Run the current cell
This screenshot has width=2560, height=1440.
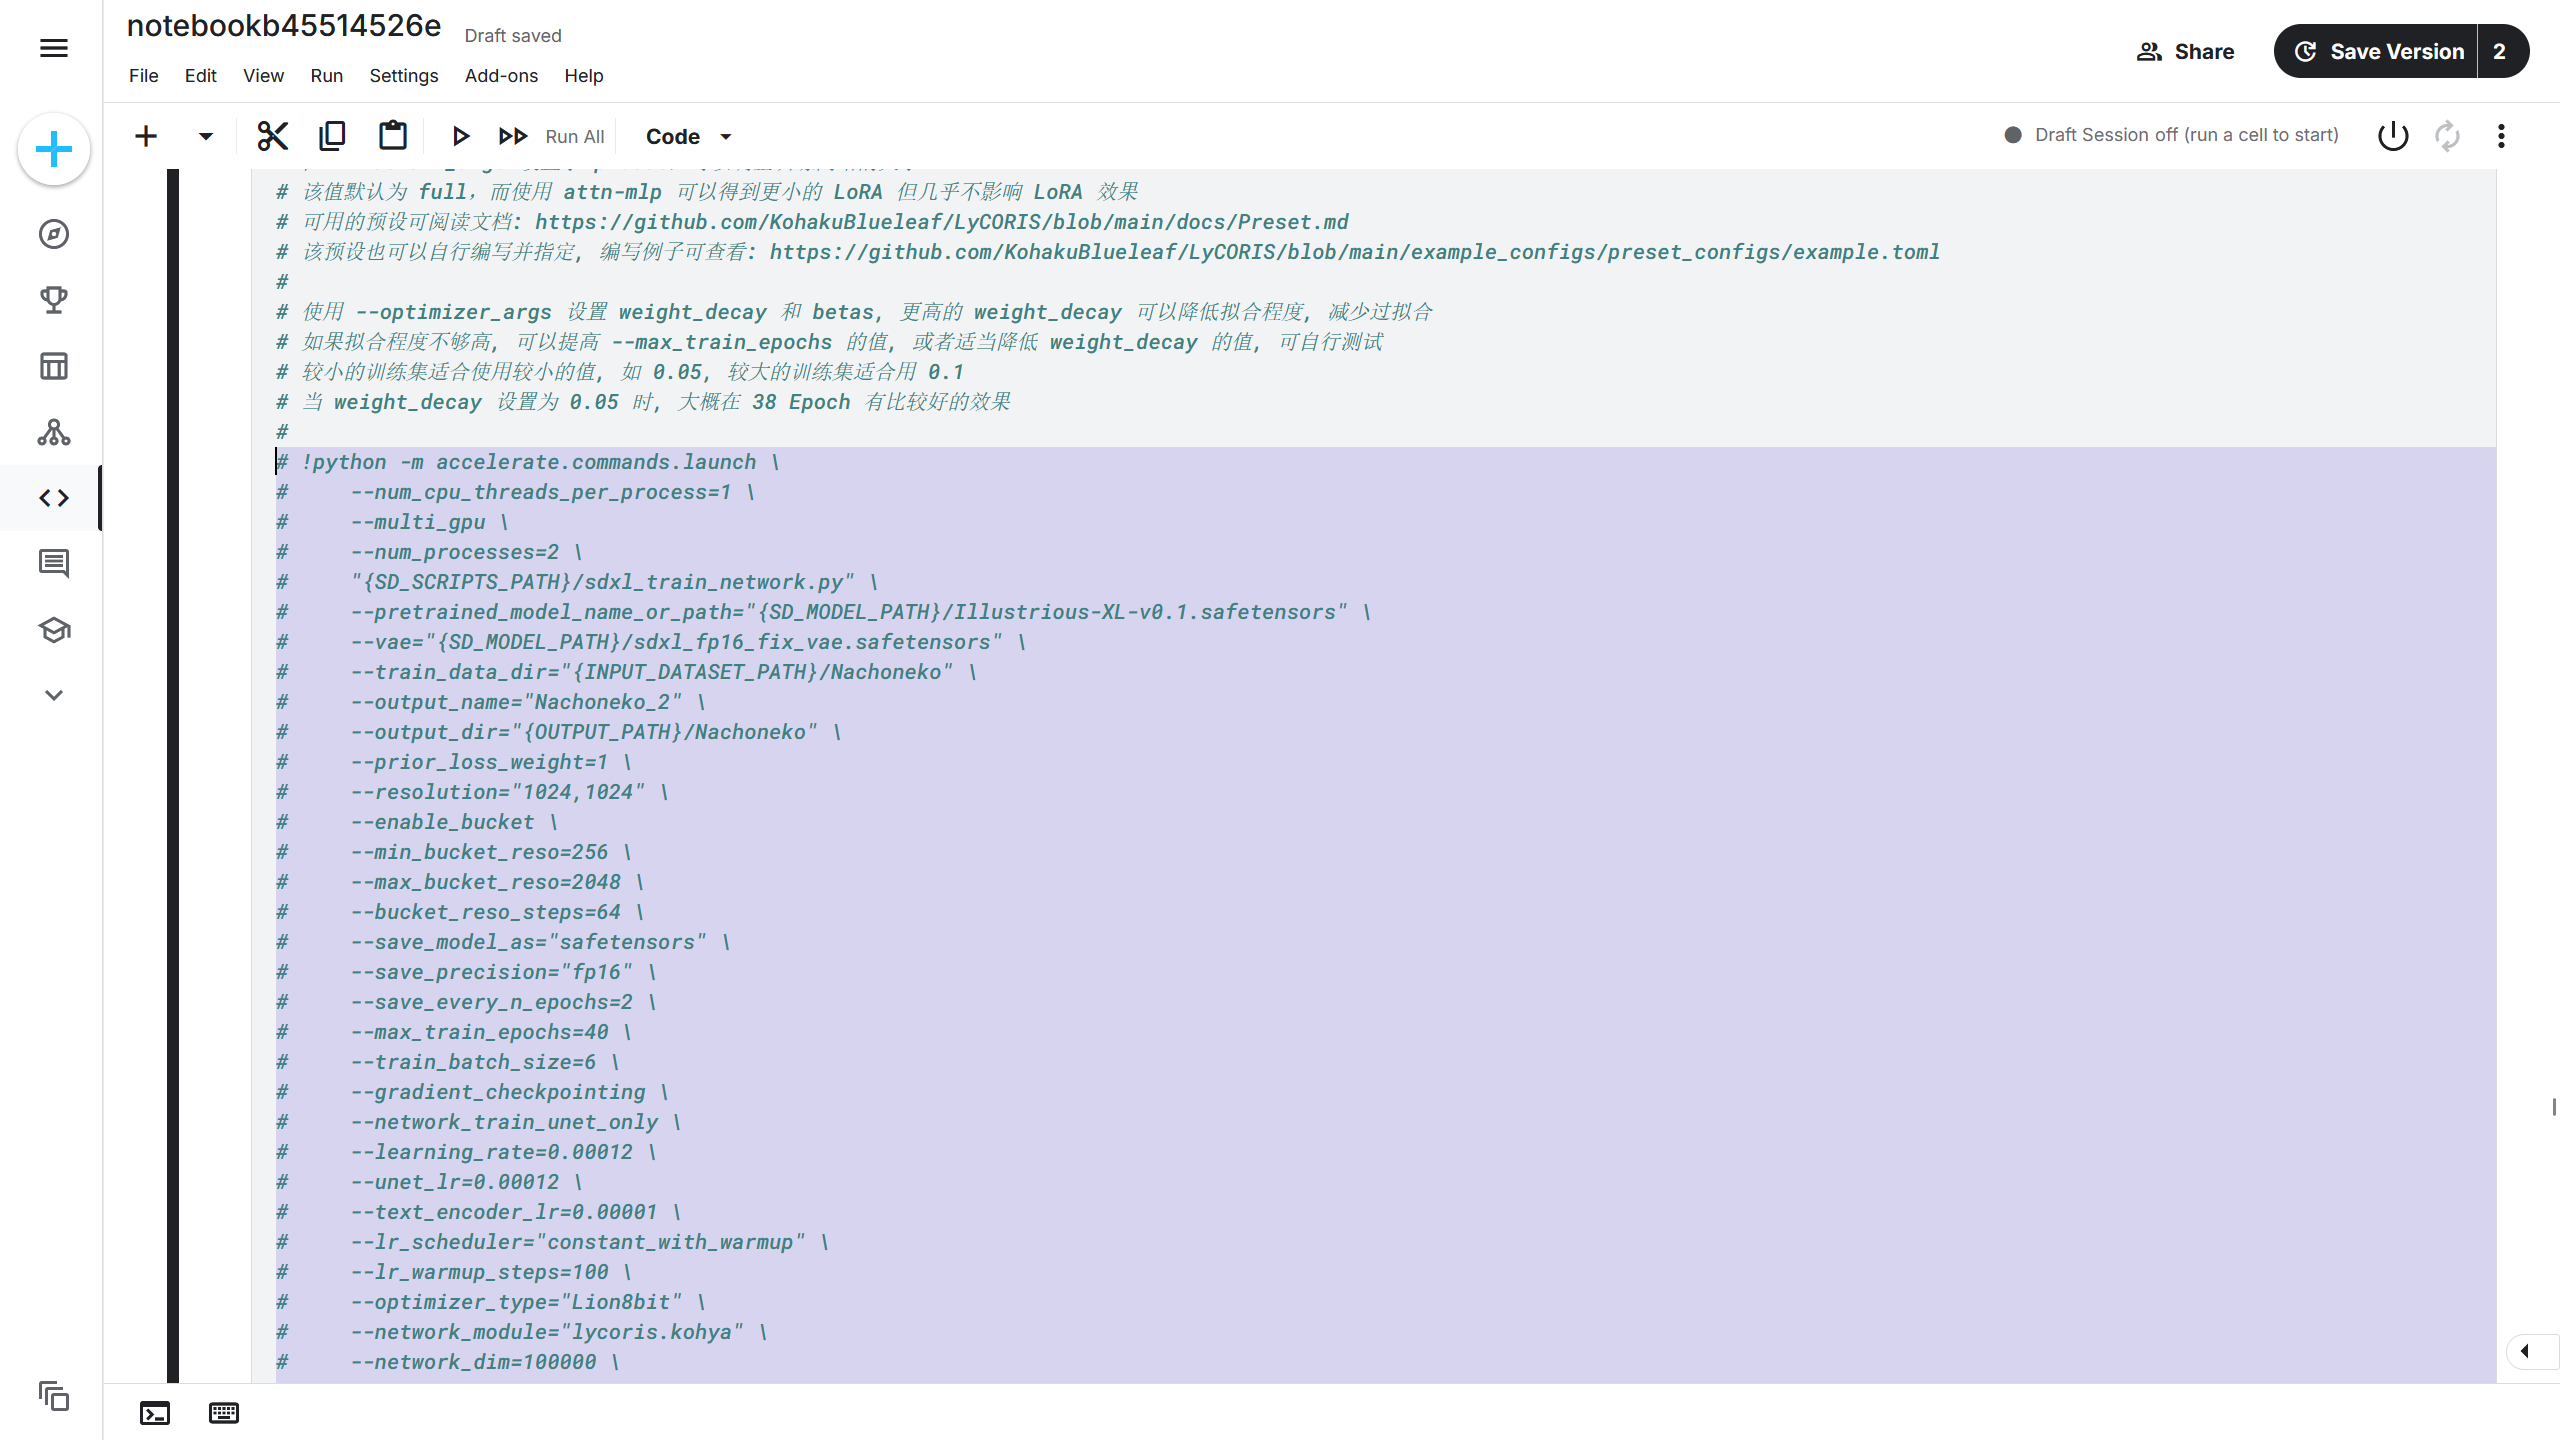(460, 136)
